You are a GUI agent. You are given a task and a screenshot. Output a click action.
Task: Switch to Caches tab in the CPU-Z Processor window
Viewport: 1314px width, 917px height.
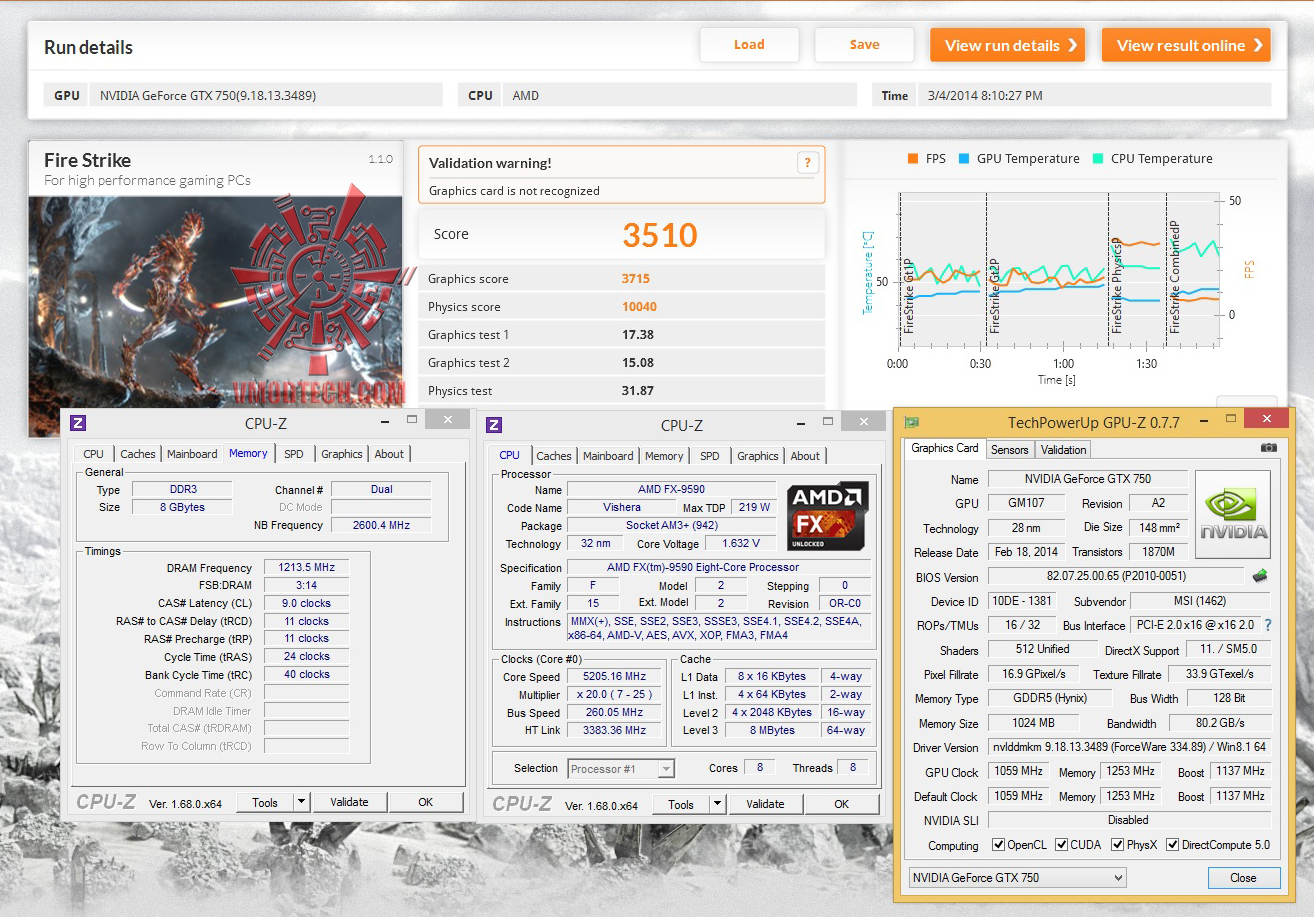tap(554, 456)
